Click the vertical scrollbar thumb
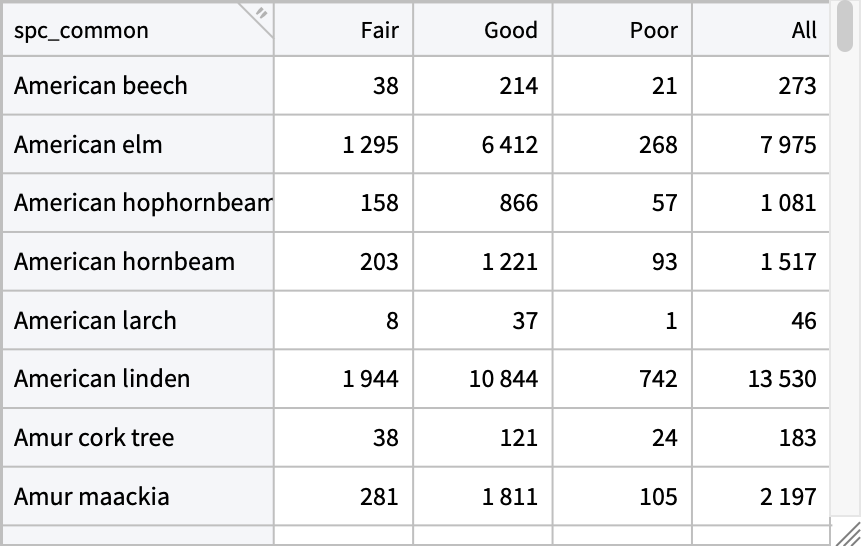Screen dimensions: 862x546 click(846, 28)
